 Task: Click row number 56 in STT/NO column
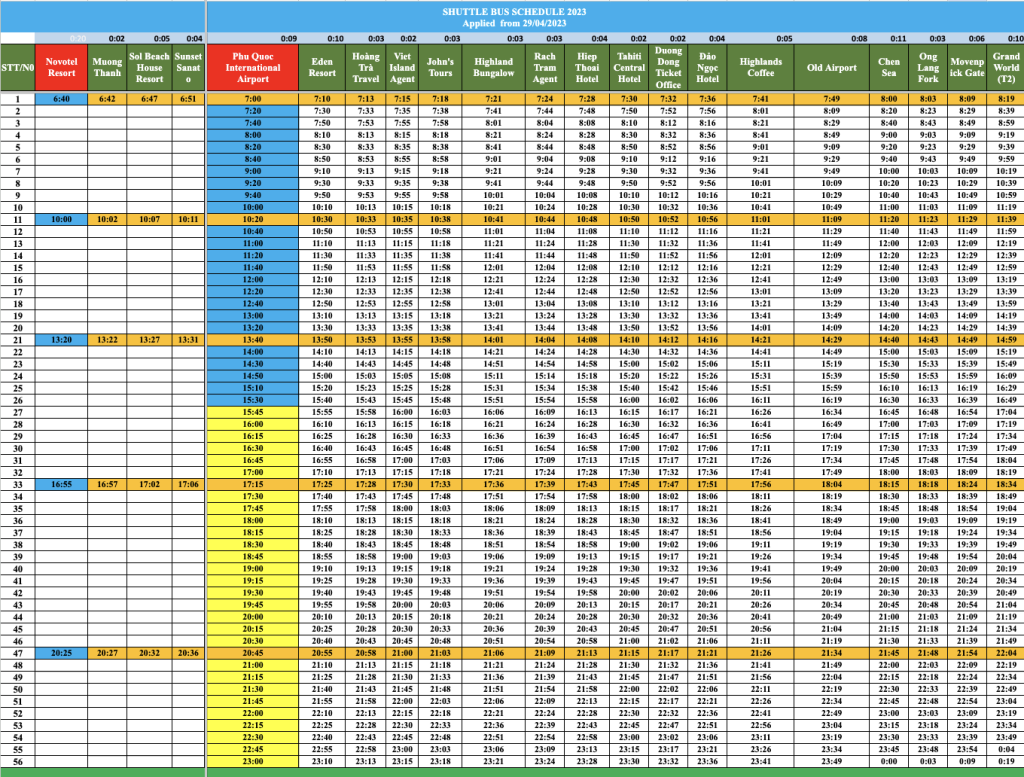(x=18, y=761)
